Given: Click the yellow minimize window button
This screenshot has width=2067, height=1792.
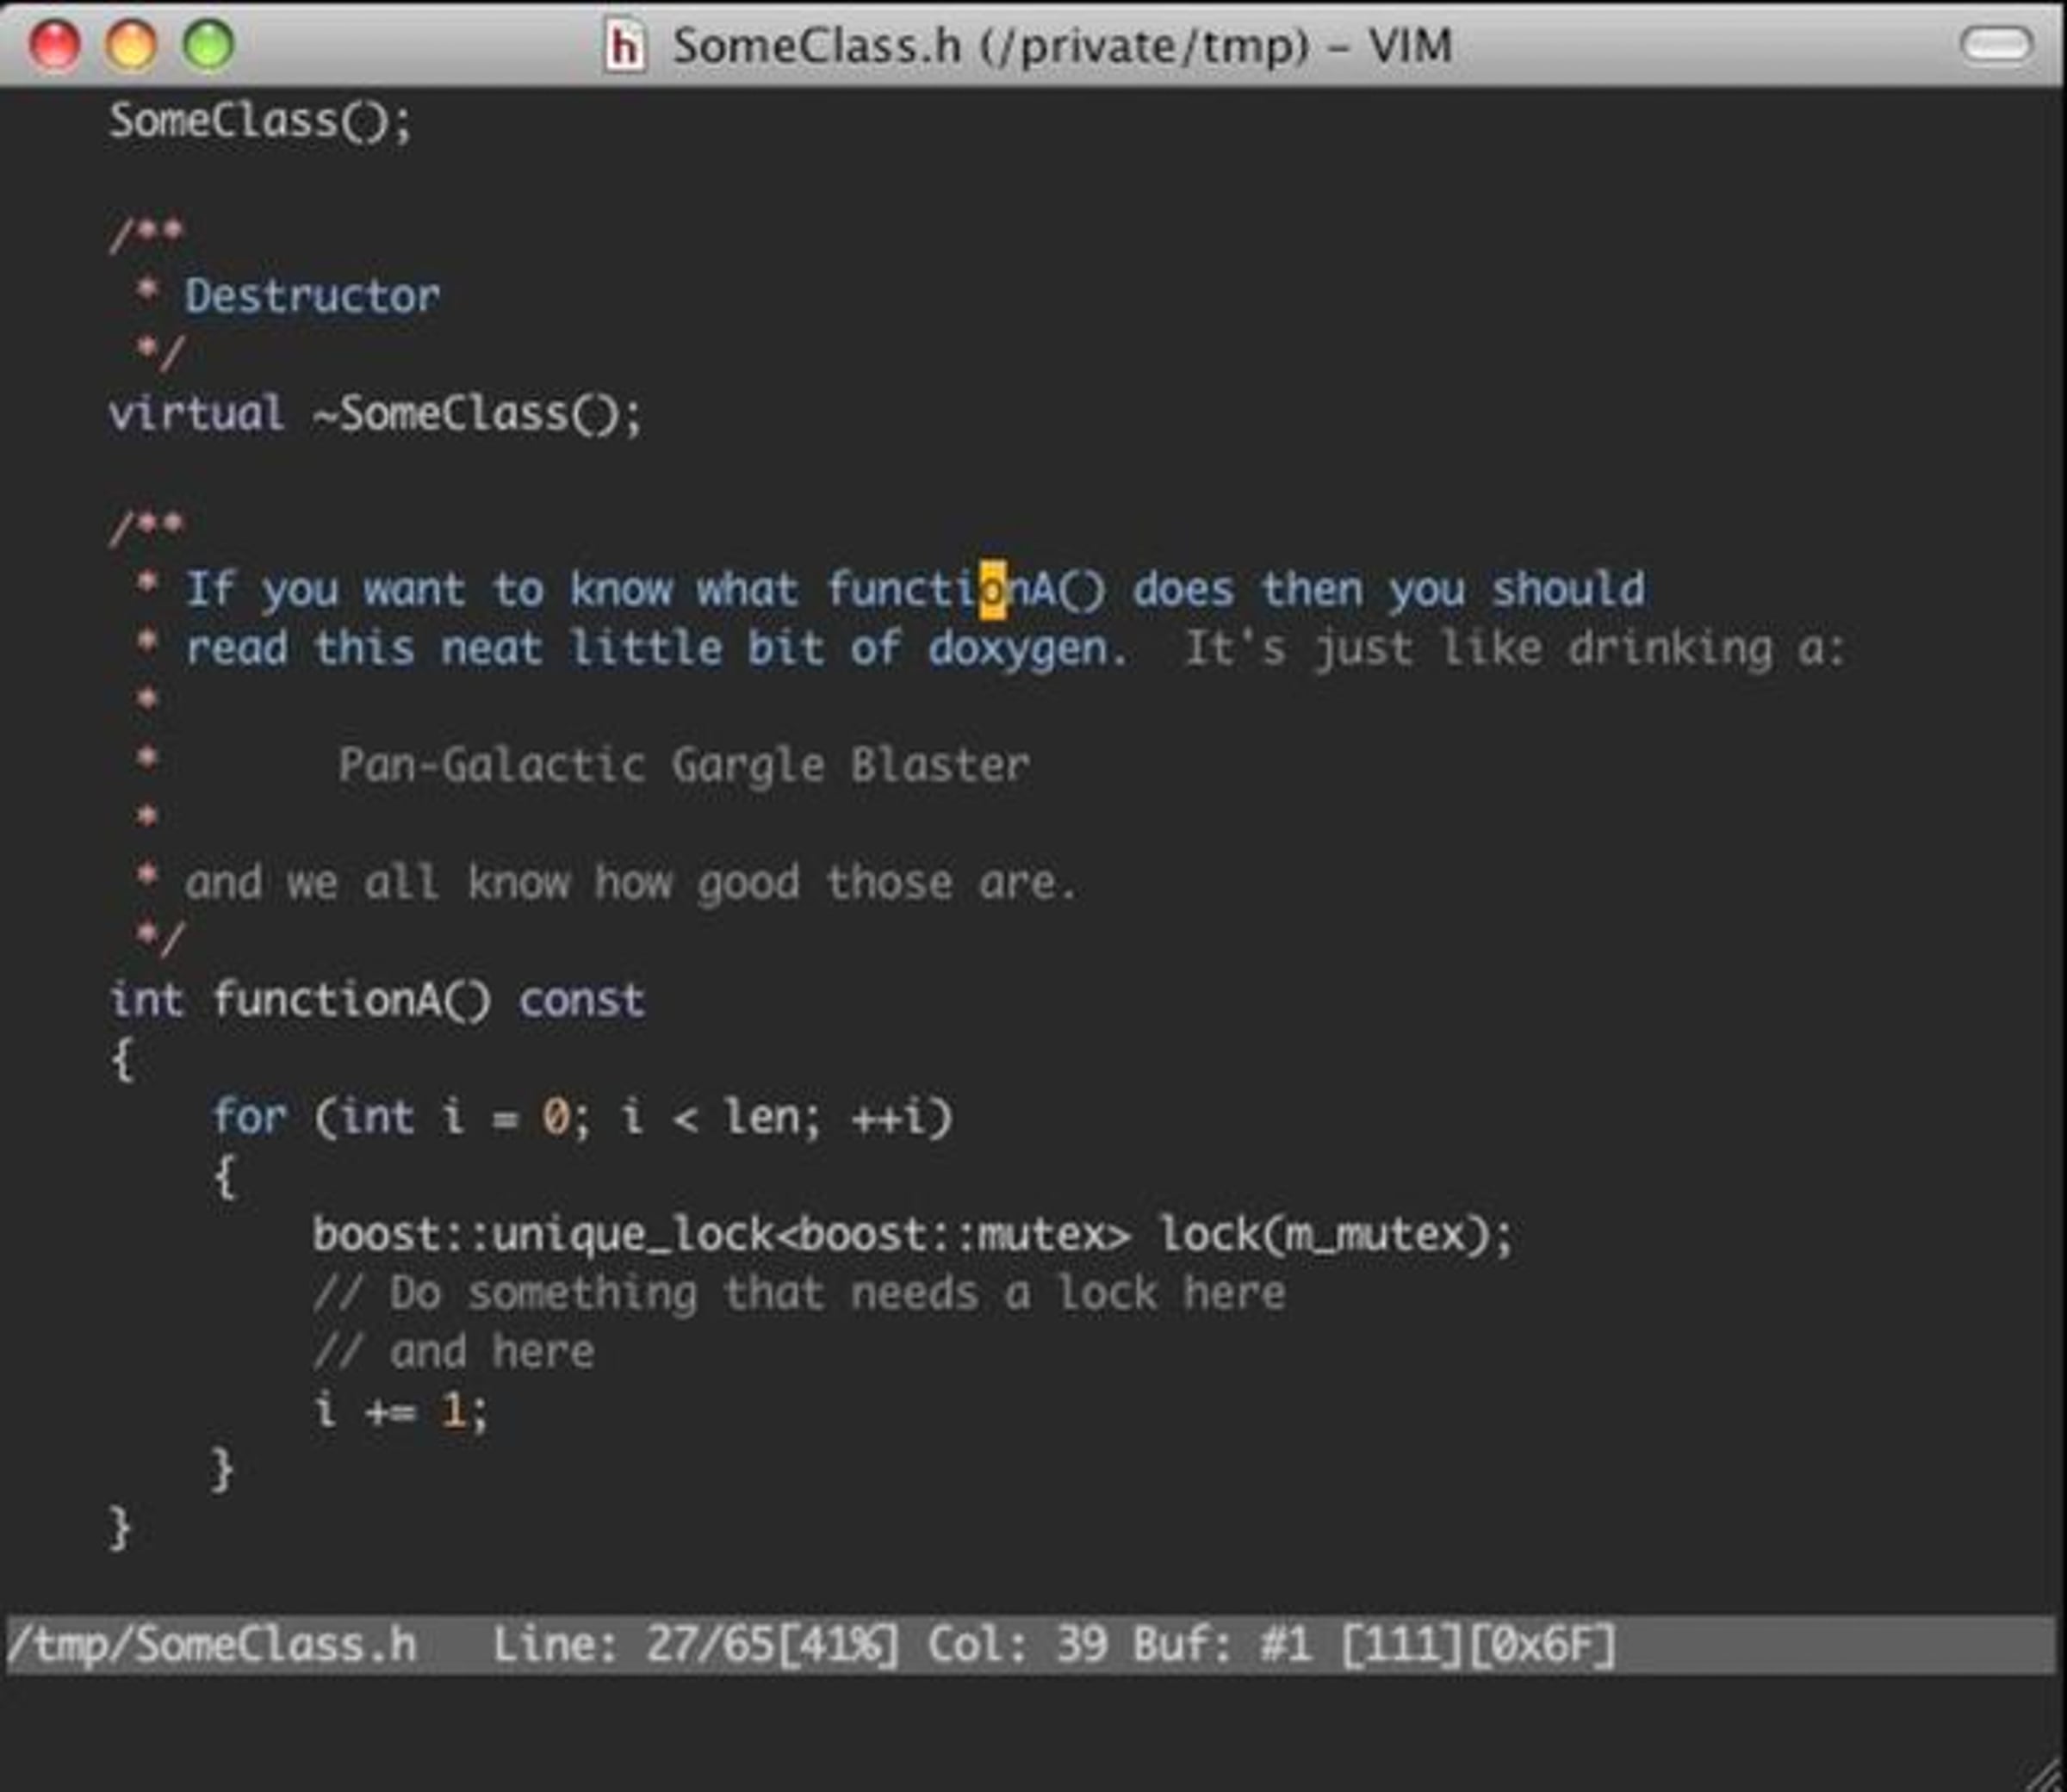Looking at the screenshot, I should [131, 45].
